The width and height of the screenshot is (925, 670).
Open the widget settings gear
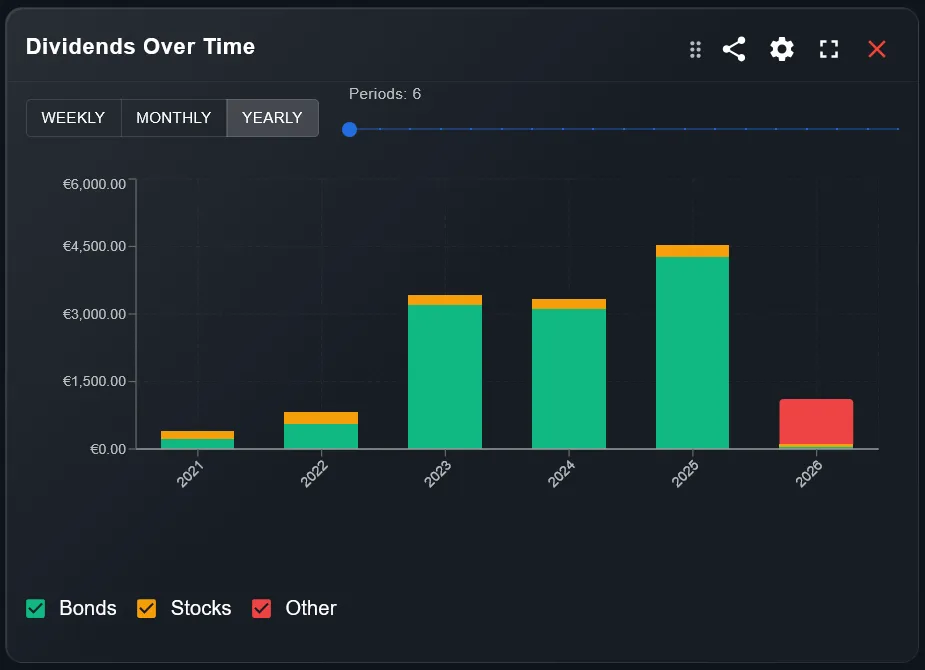(781, 48)
